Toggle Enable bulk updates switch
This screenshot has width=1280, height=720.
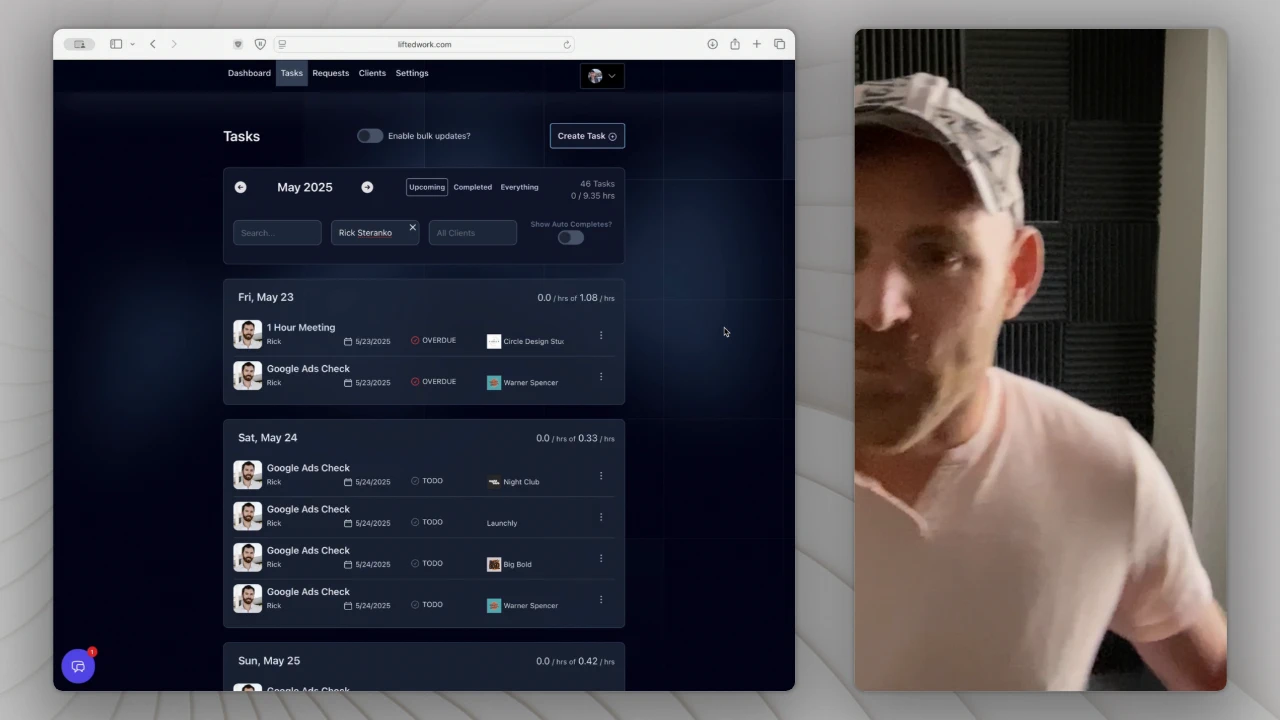(x=370, y=136)
